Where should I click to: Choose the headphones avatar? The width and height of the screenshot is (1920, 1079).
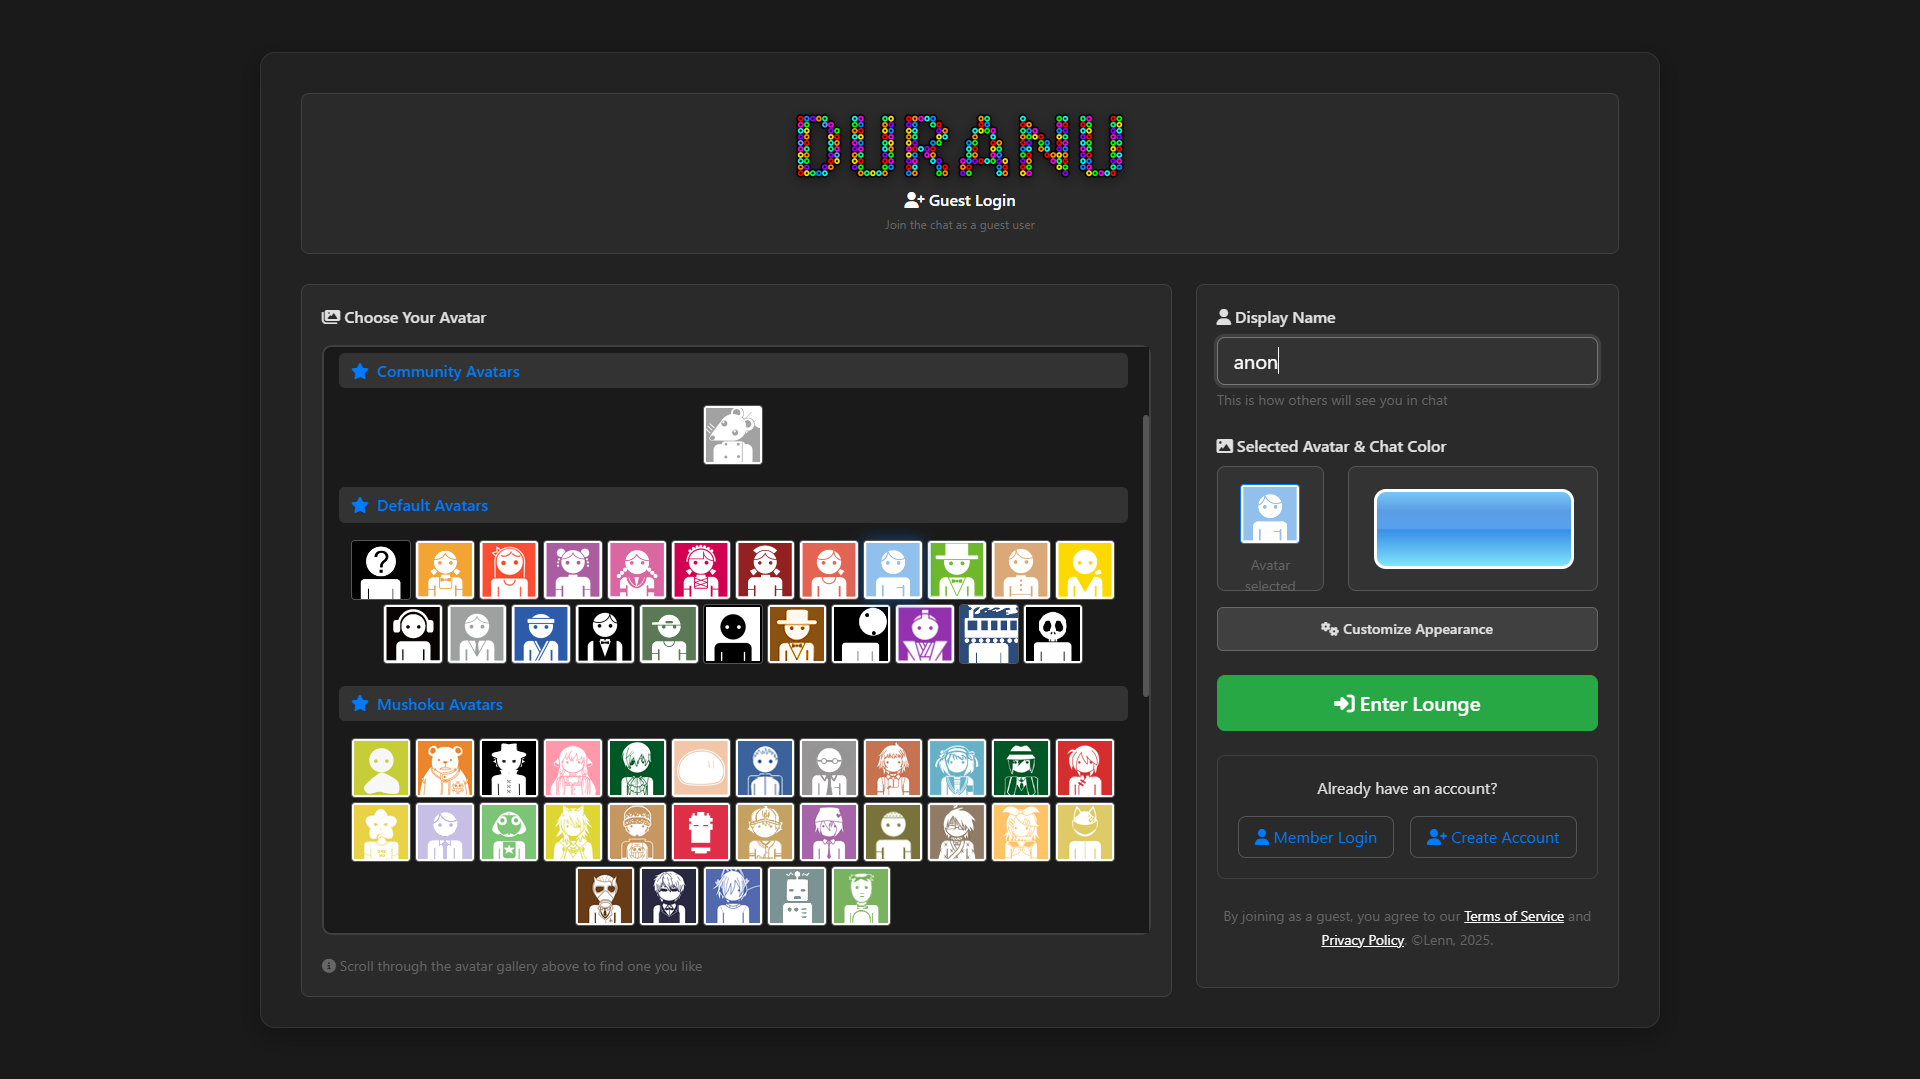point(412,634)
